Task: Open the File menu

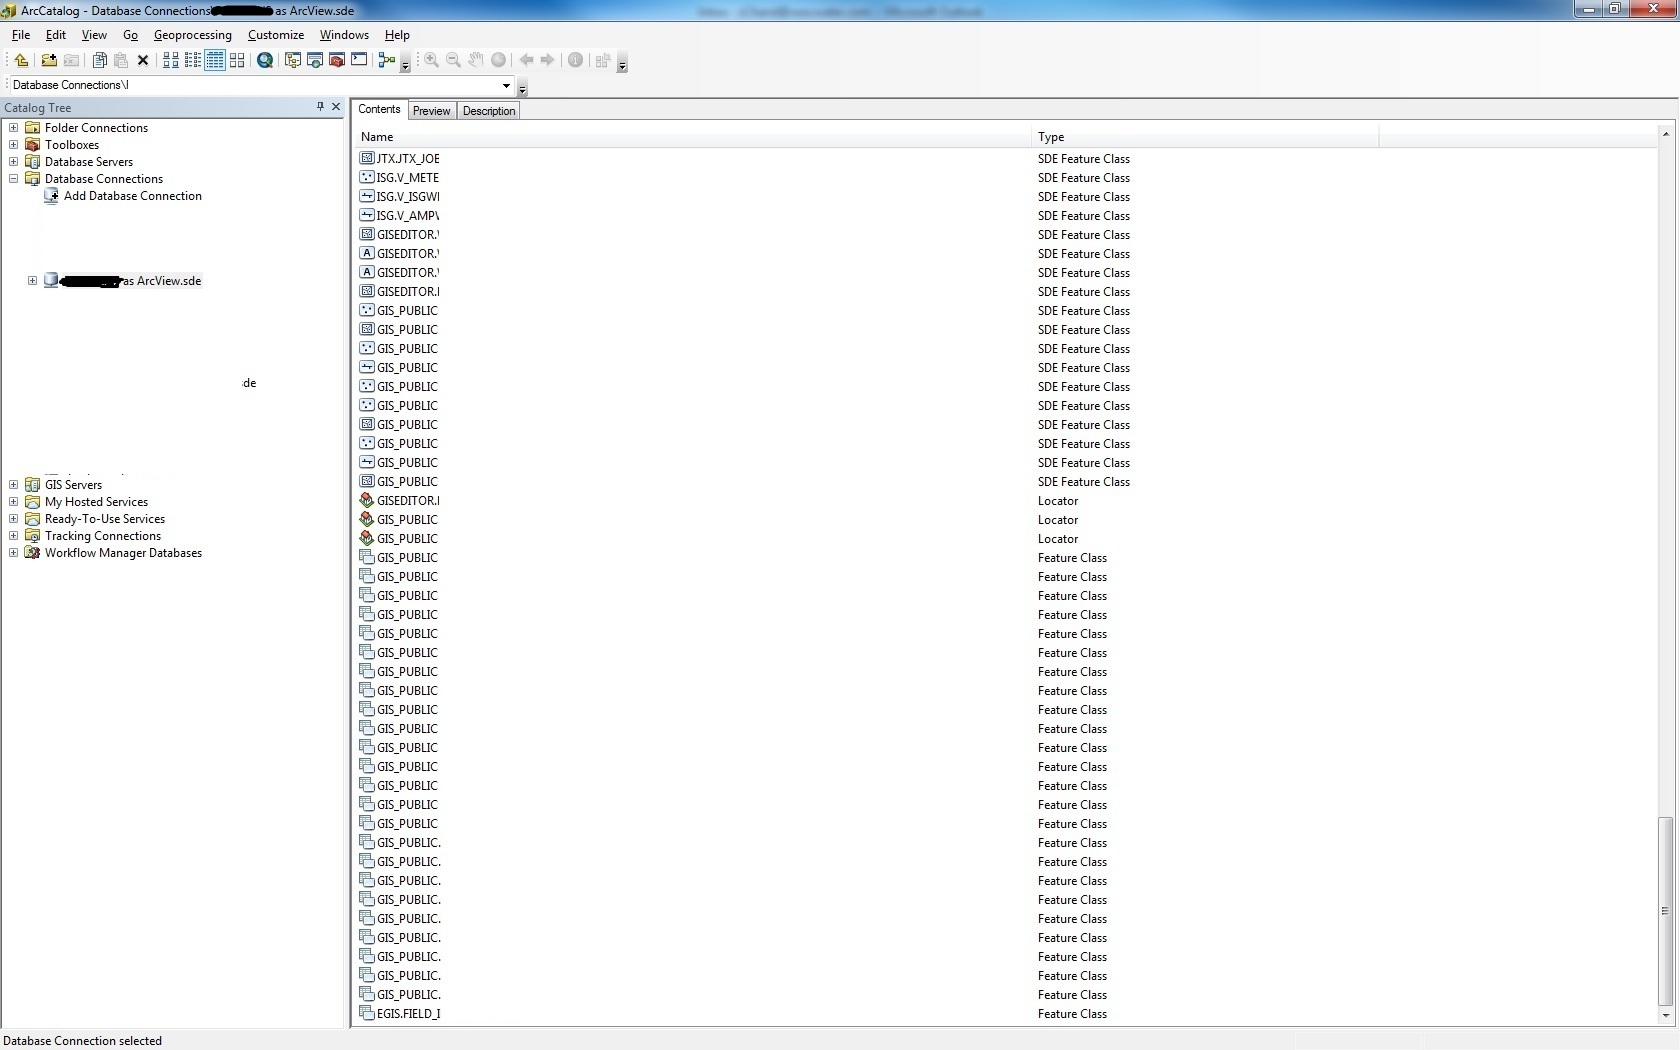Action: [x=21, y=35]
